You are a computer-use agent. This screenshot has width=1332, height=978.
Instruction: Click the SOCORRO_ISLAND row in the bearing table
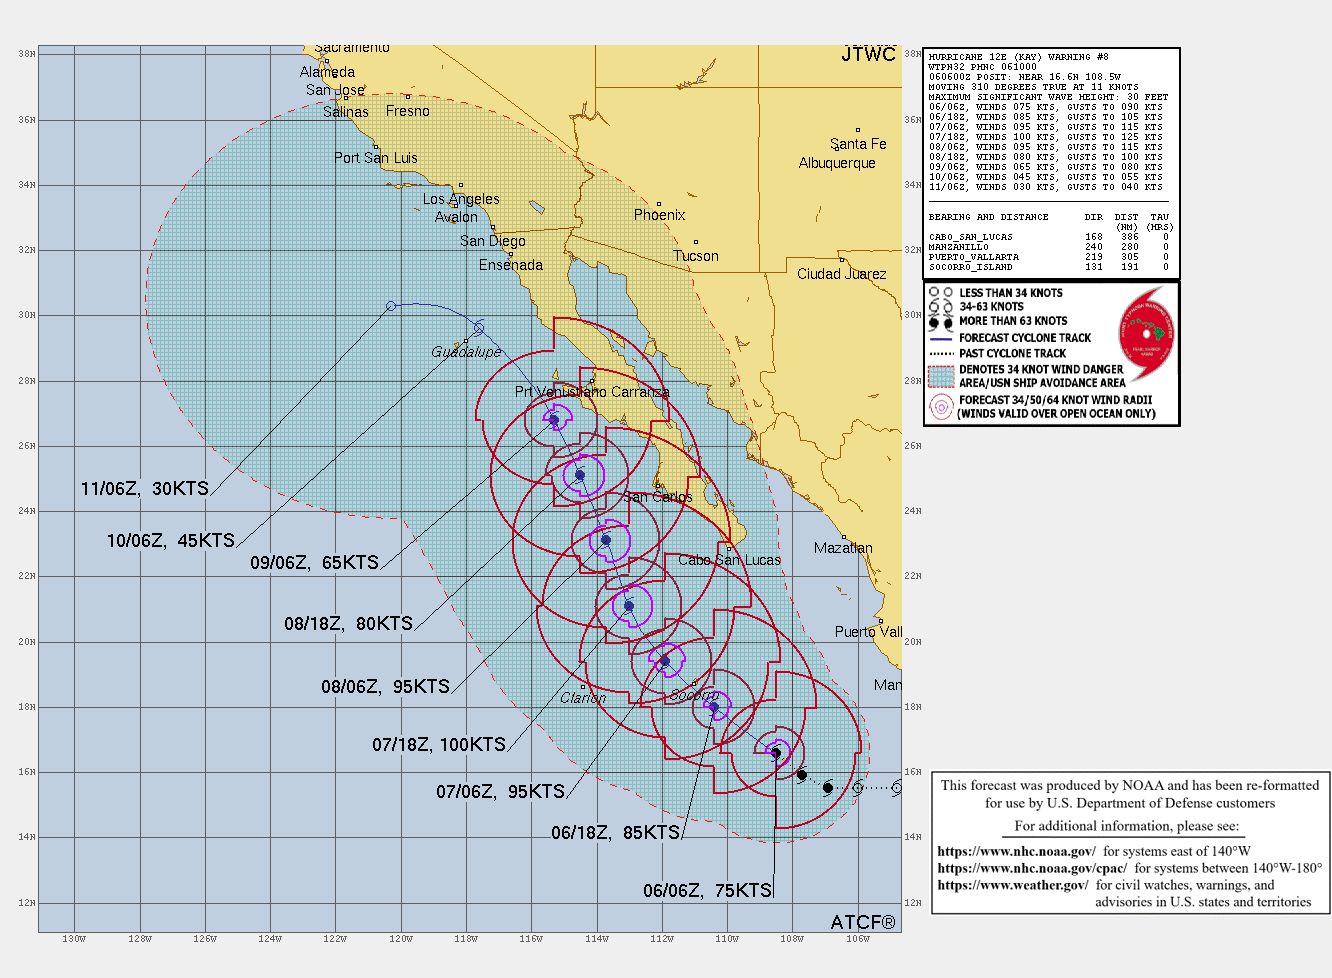click(1048, 267)
